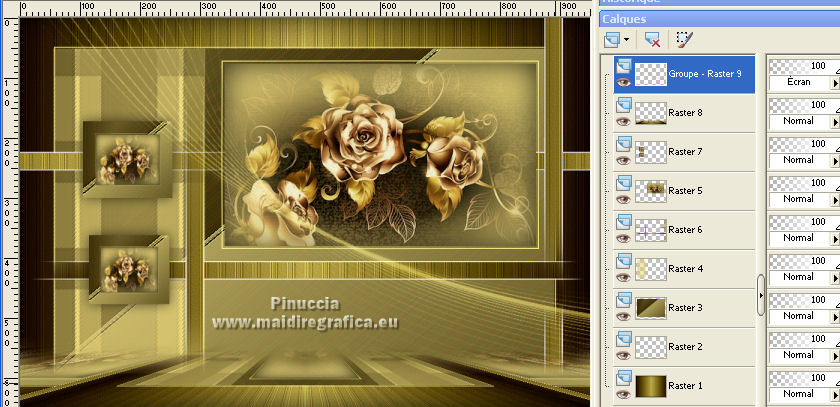Click the opacity slider of Raster 1
The height and width of the screenshot is (407, 840).
(804, 380)
